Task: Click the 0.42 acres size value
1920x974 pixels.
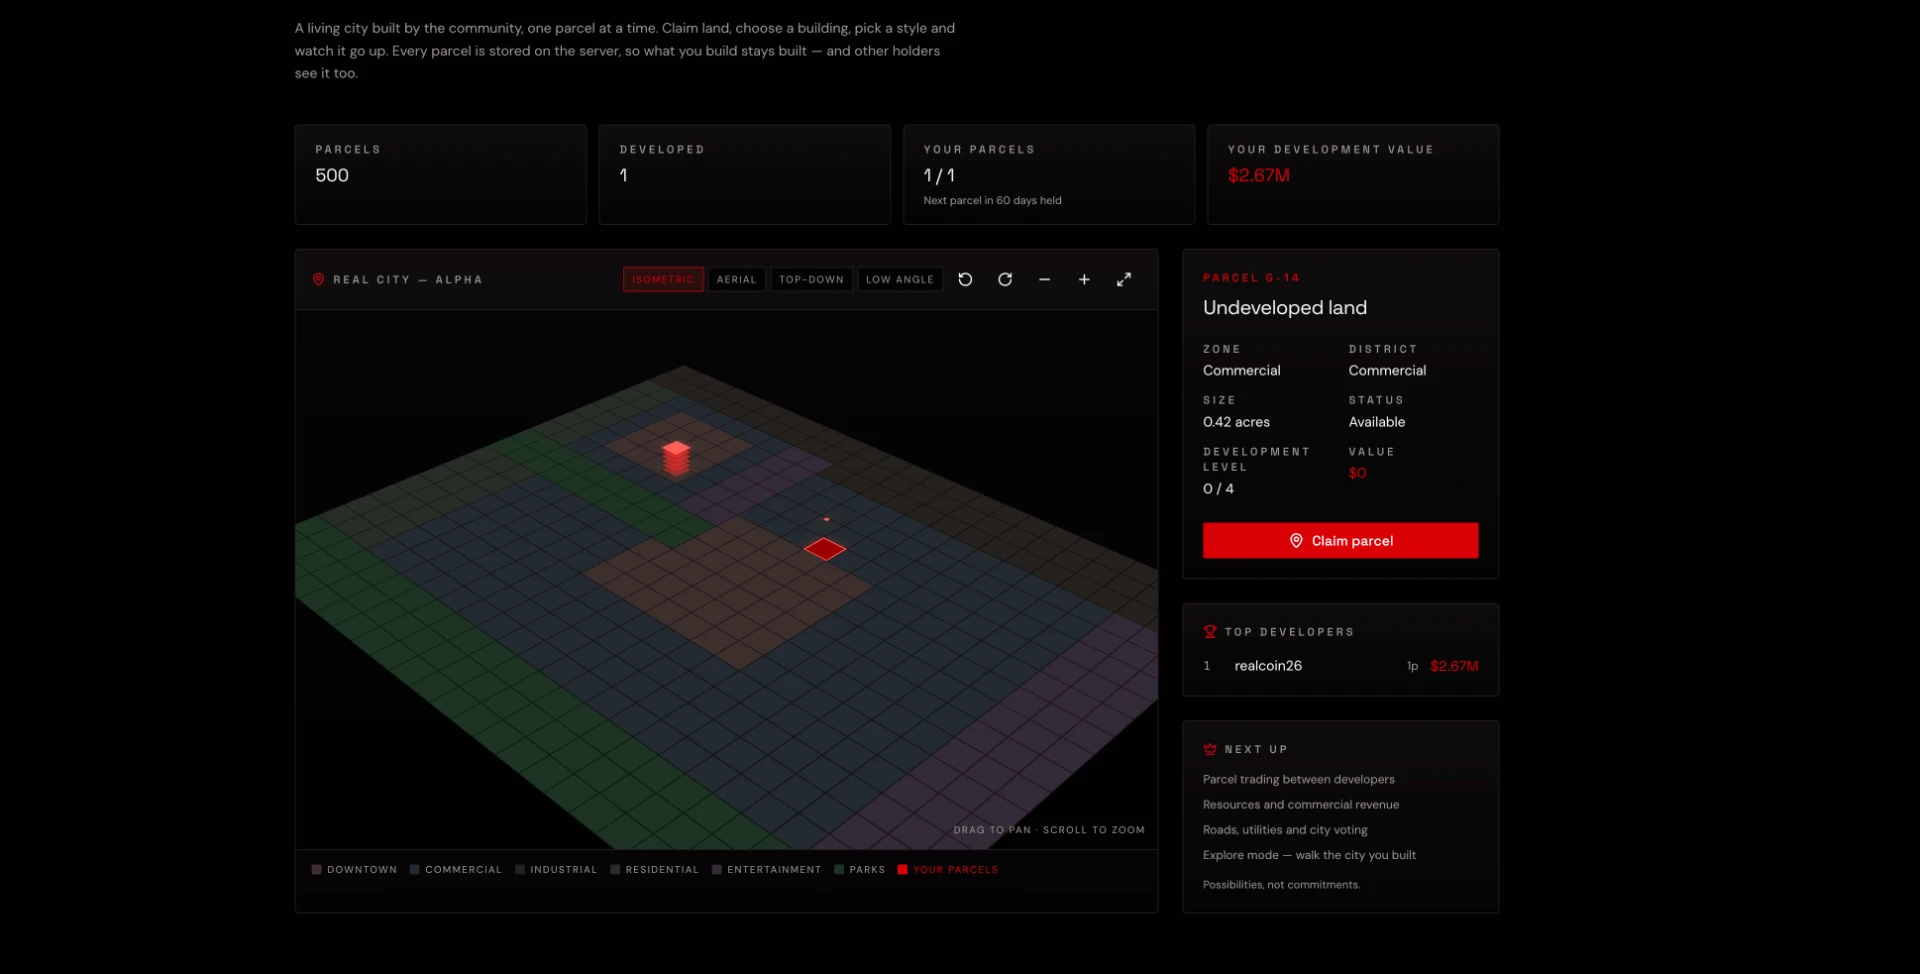Action: tap(1236, 422)
